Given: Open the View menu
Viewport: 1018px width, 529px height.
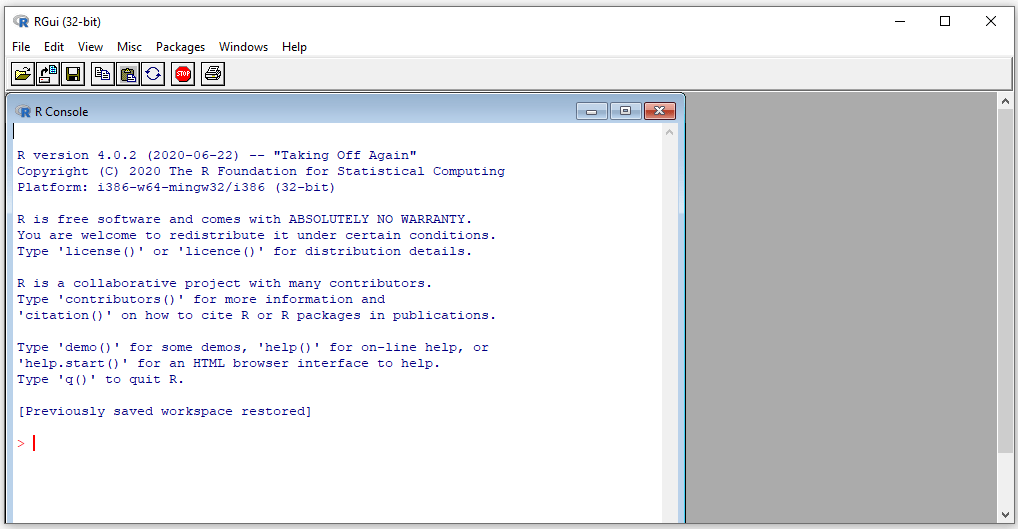Looking at the screenshot, I should (x=90, y=47).
